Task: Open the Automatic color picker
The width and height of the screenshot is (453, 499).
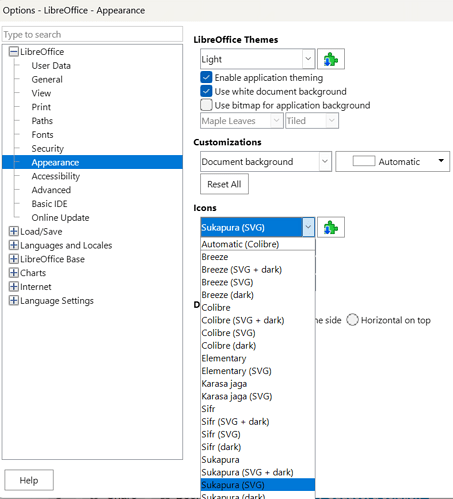Action: pyautogui.click(x=393, y=162)
